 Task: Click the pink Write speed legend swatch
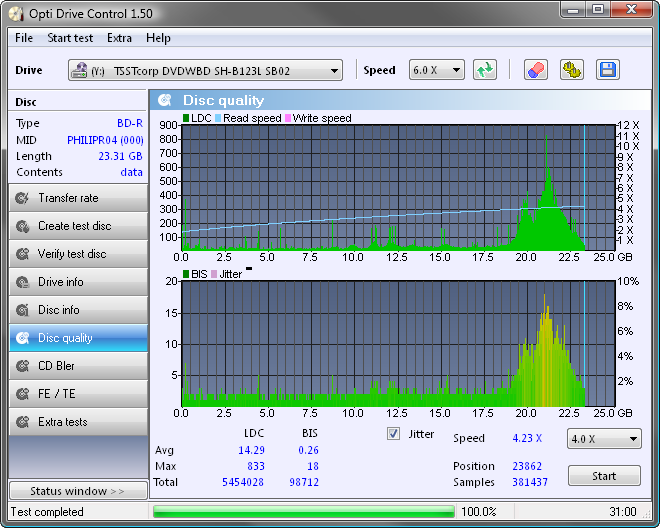[x=288, y=118]
